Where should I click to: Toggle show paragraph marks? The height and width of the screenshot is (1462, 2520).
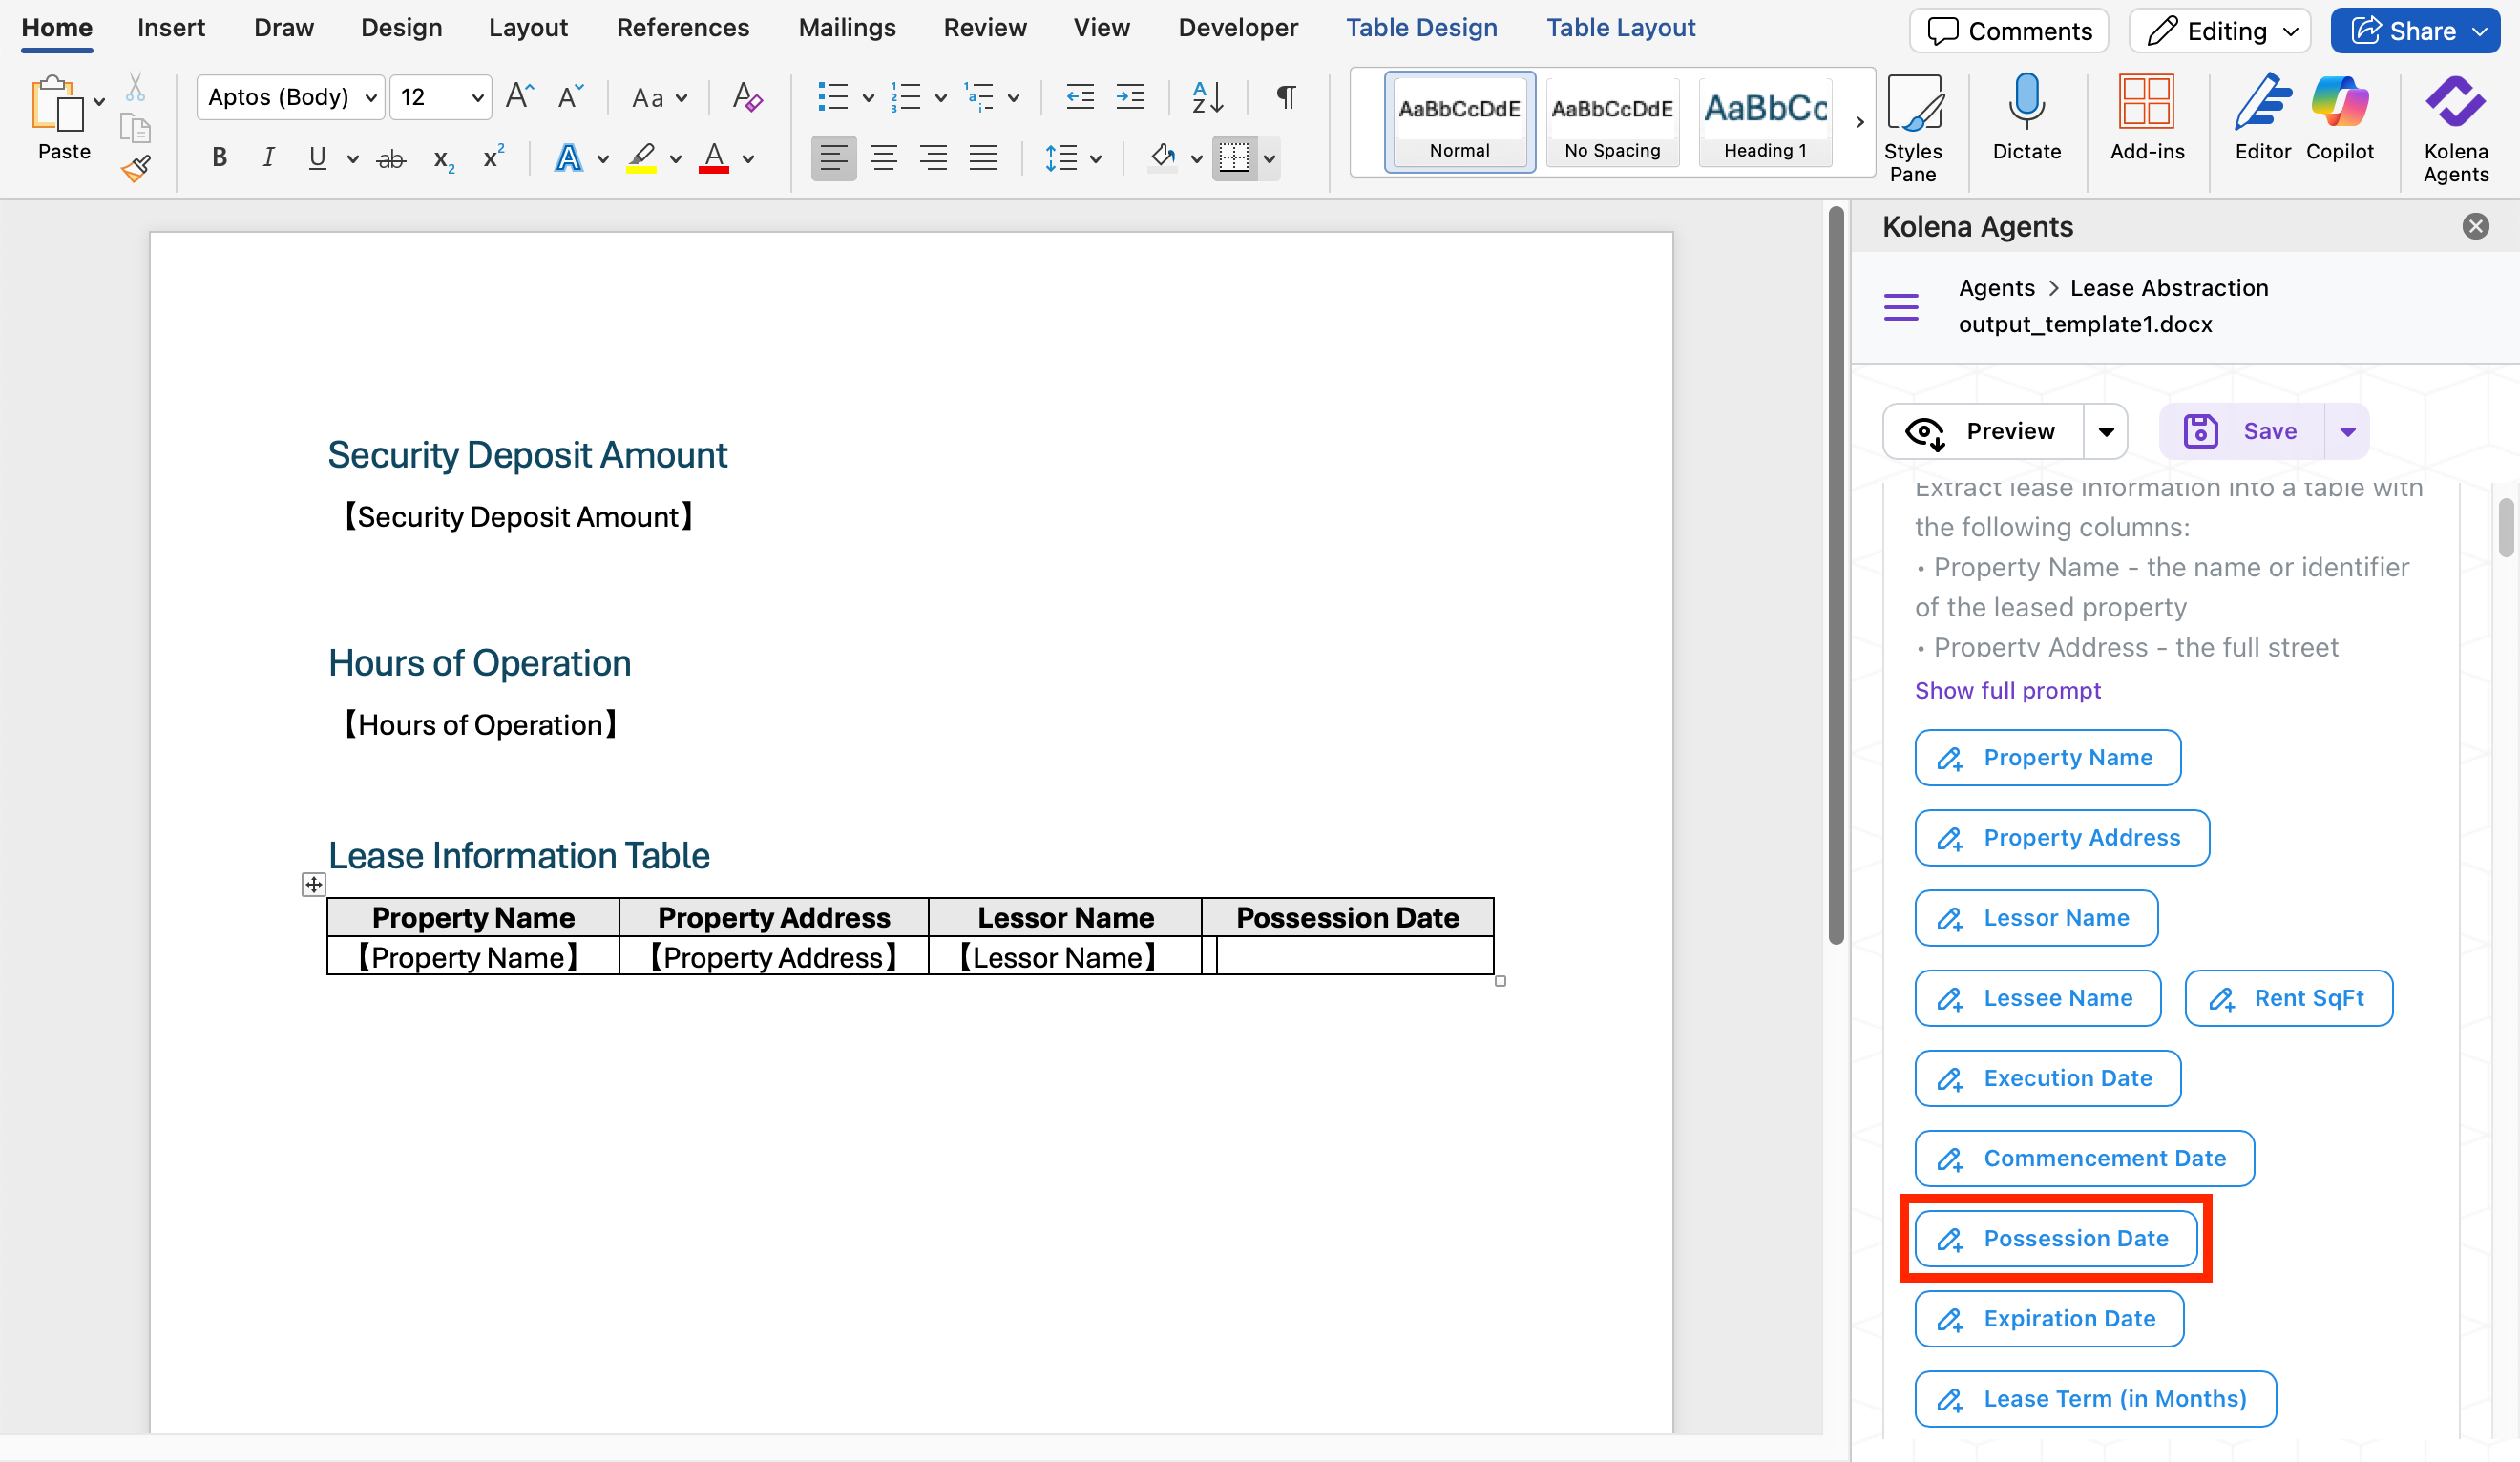[x=1286, y=97]
